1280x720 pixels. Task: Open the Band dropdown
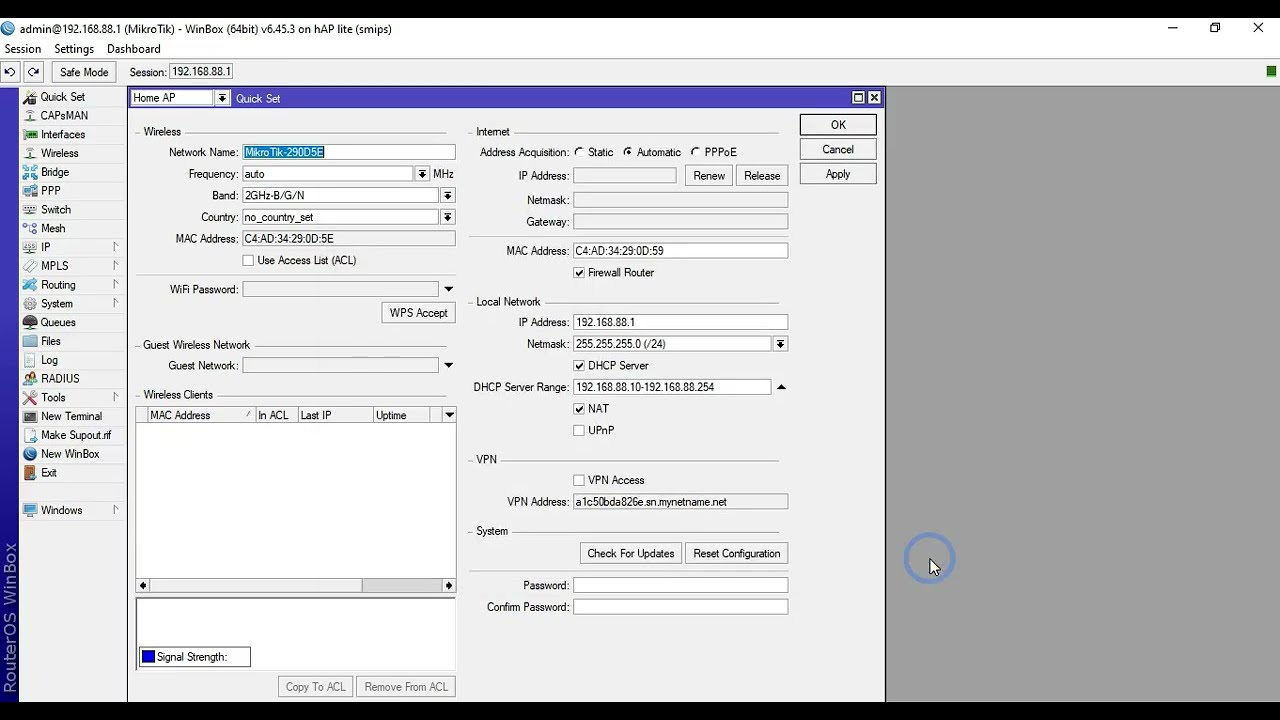point(447,195)
